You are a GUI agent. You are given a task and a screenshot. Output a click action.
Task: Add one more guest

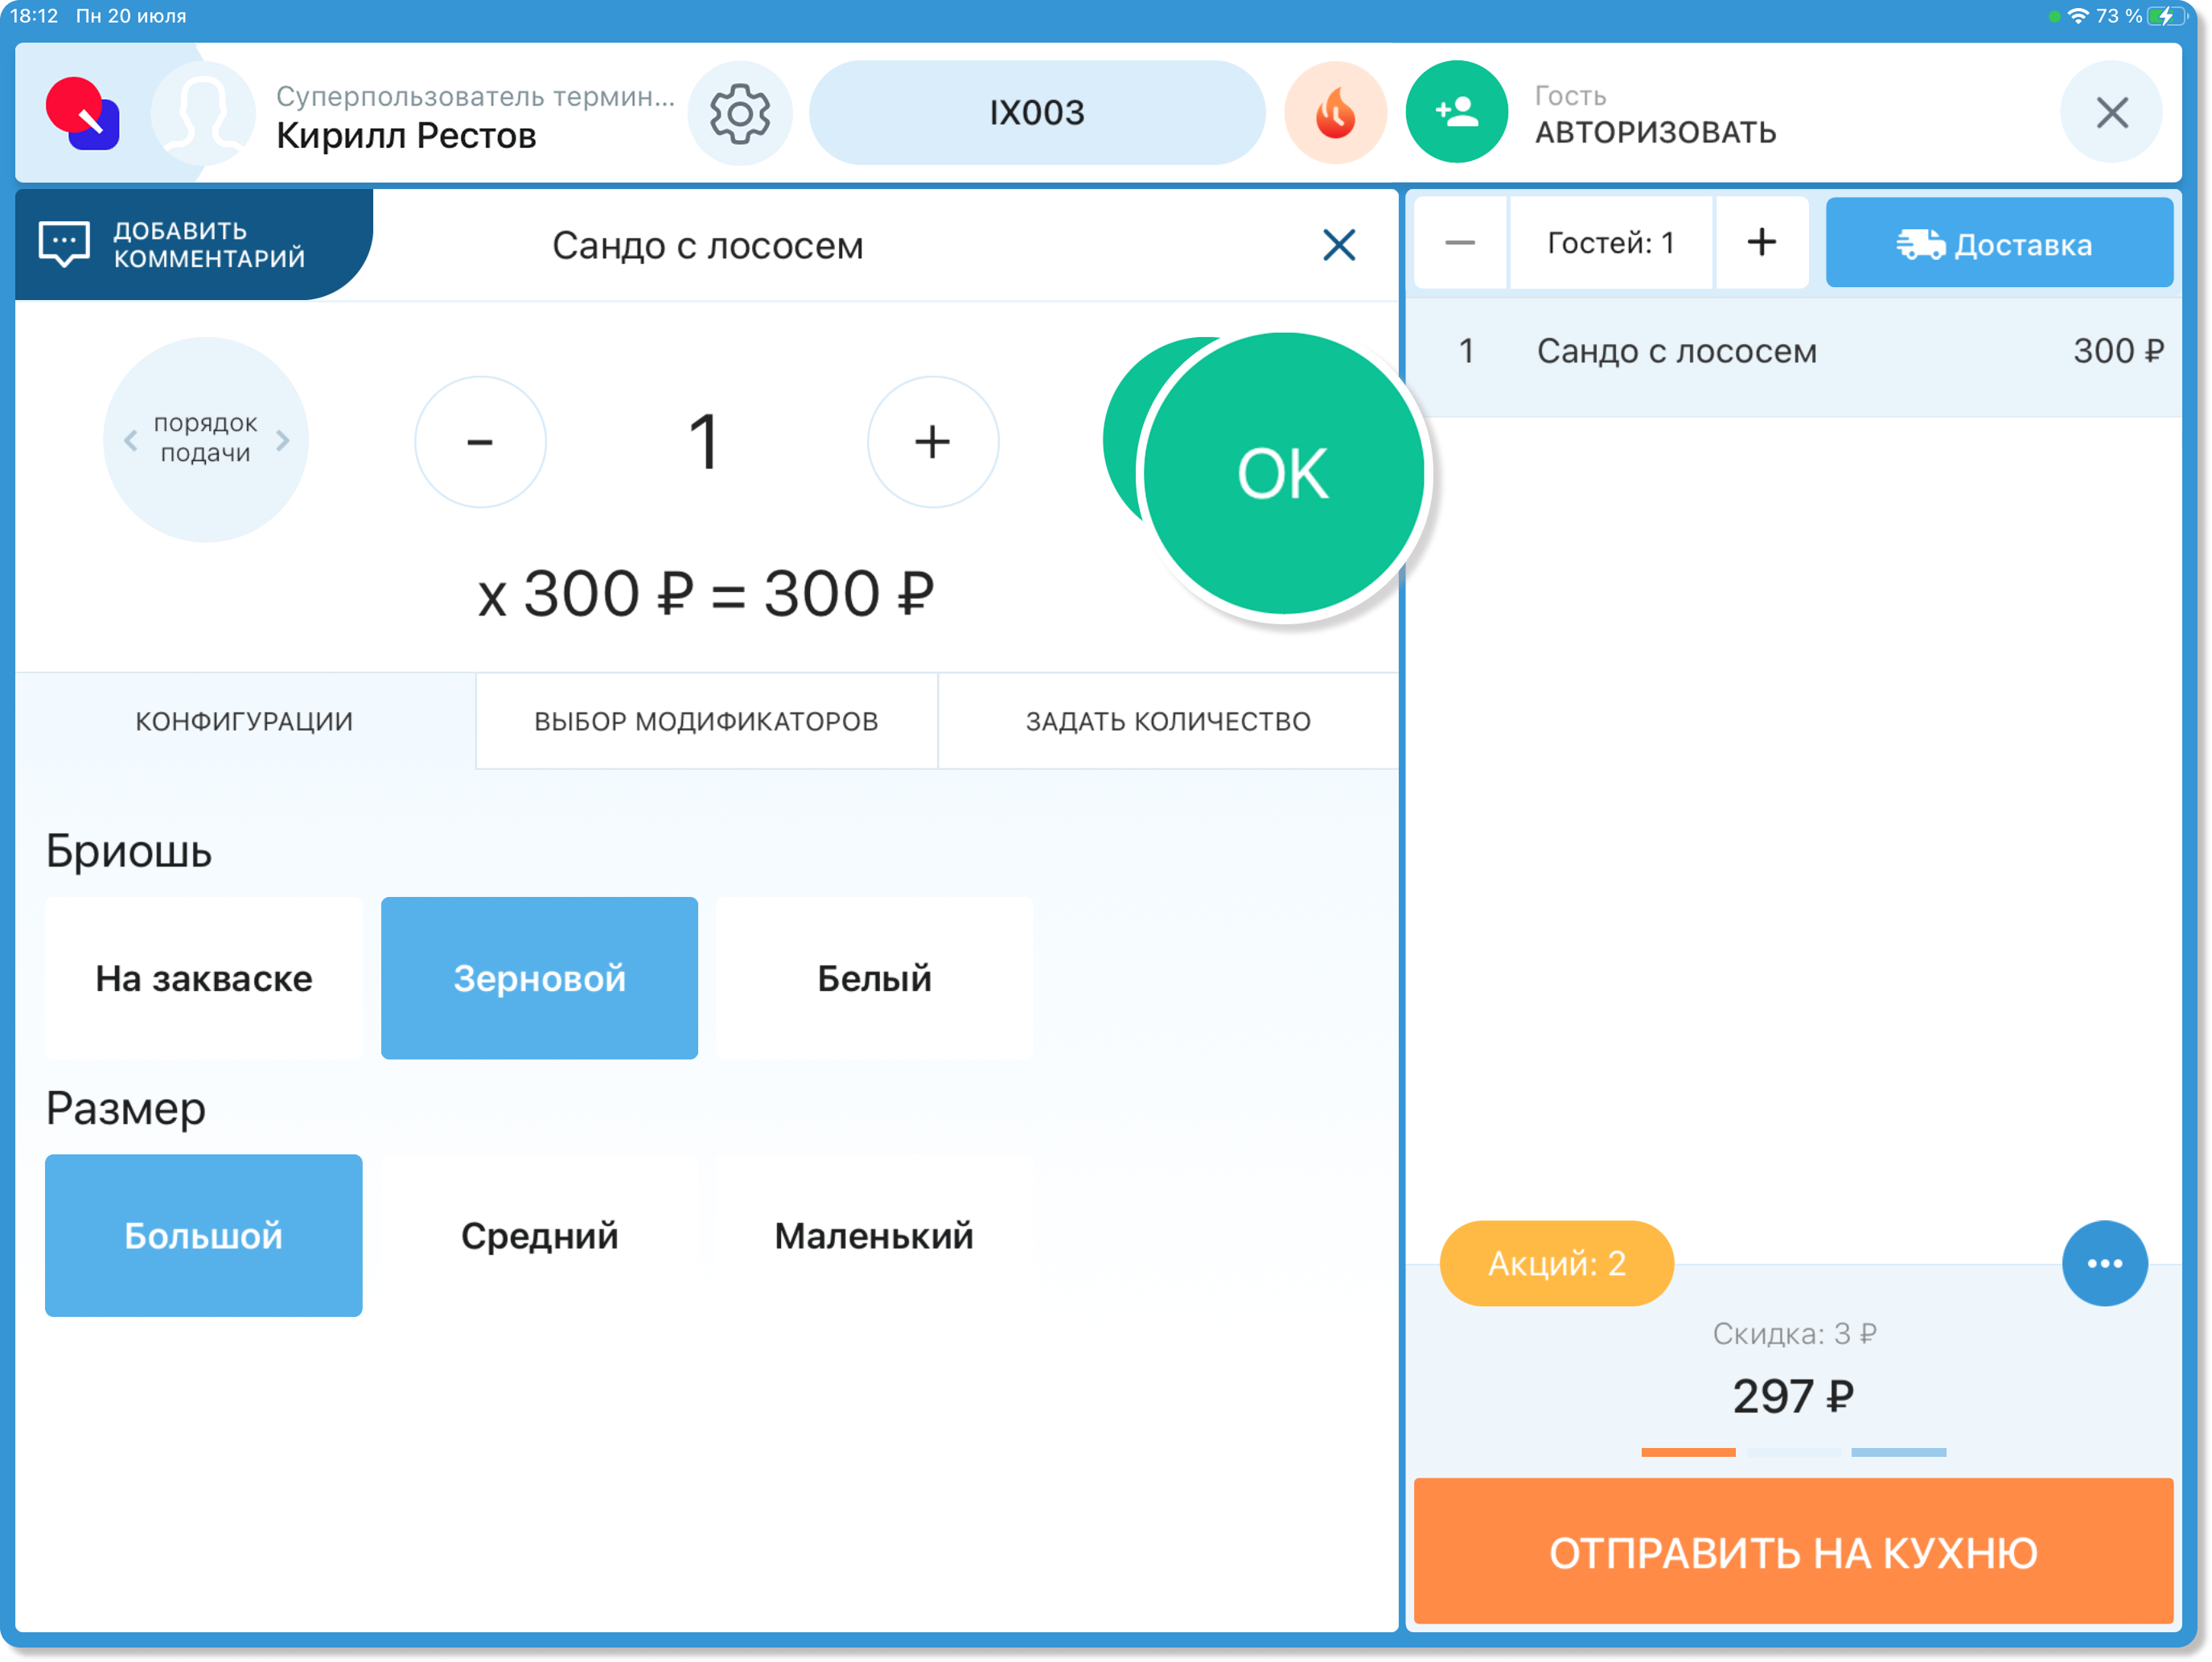click(1762, 243)
